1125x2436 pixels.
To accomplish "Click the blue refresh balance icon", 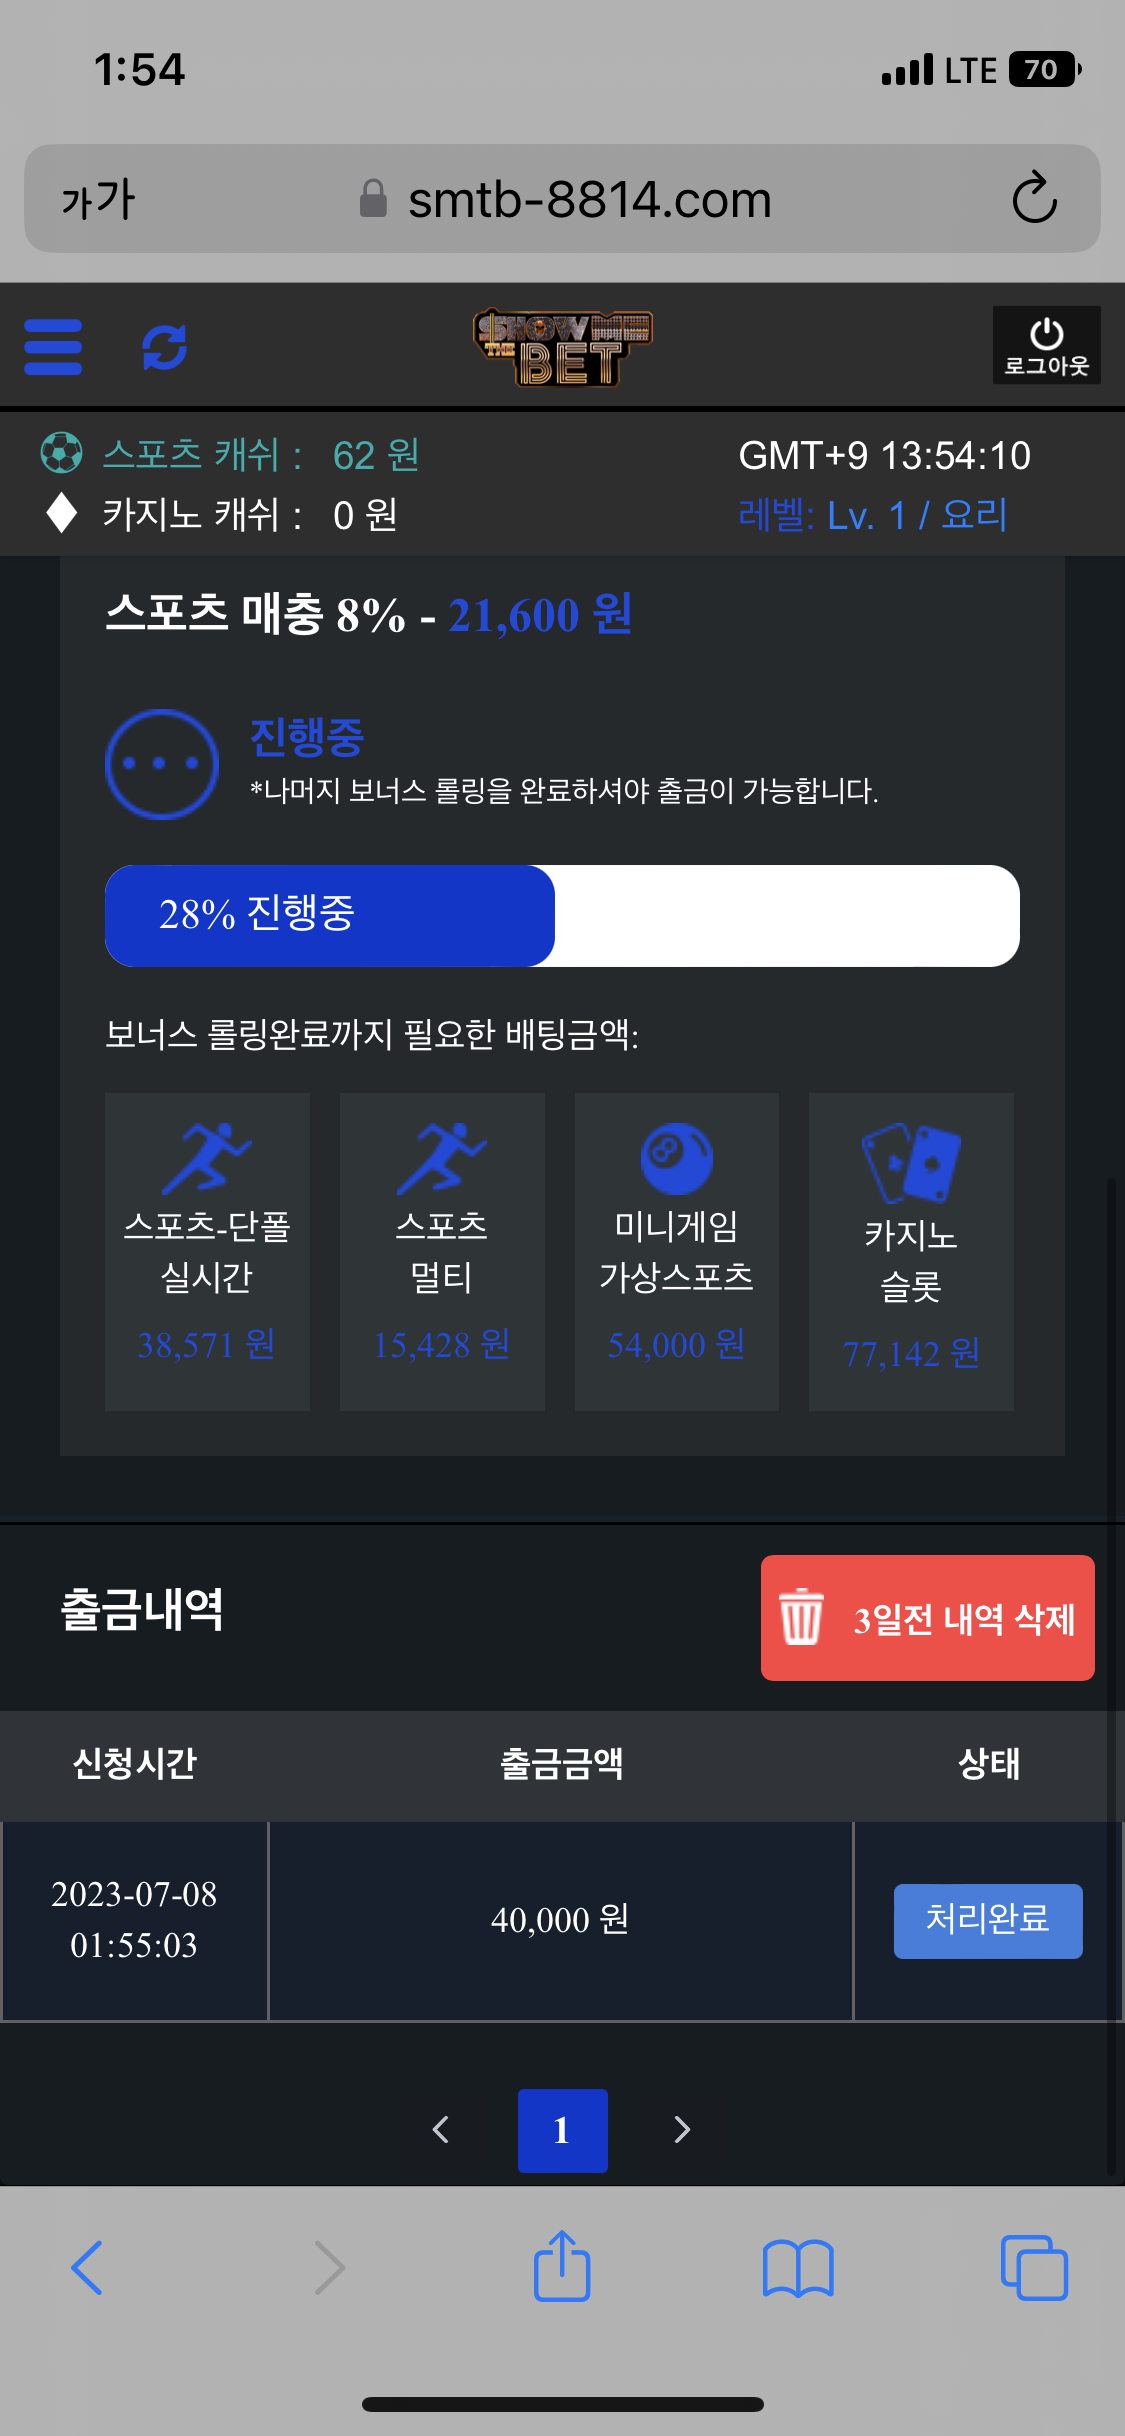I will [x=165, y=347].
